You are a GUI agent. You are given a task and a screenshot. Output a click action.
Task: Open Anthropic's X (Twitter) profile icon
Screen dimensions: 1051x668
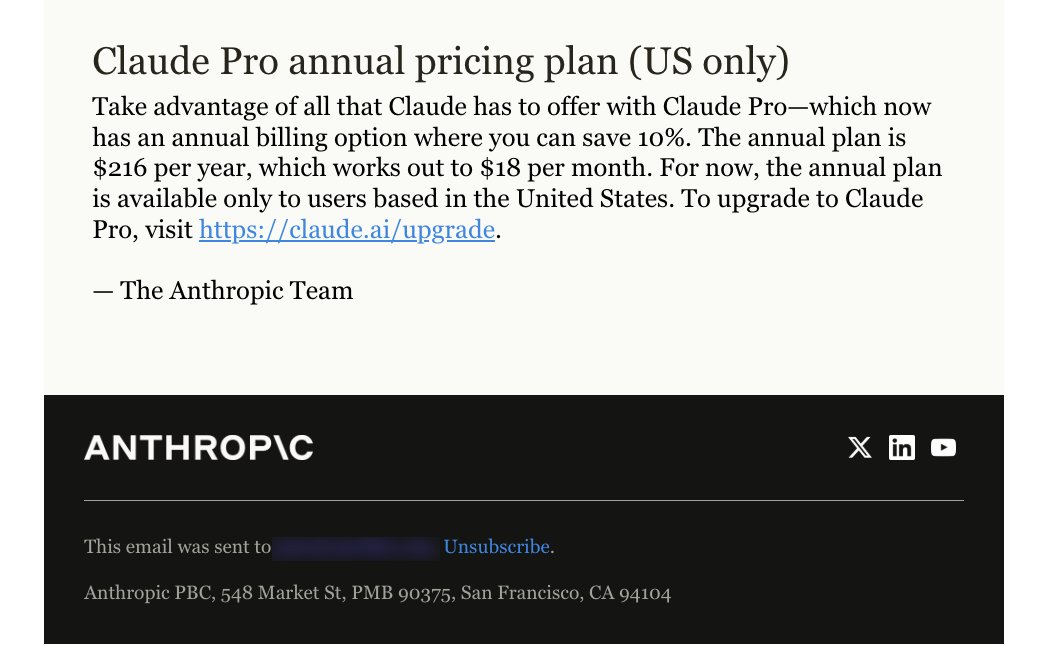pyautogui.click(x=860, y=447)
